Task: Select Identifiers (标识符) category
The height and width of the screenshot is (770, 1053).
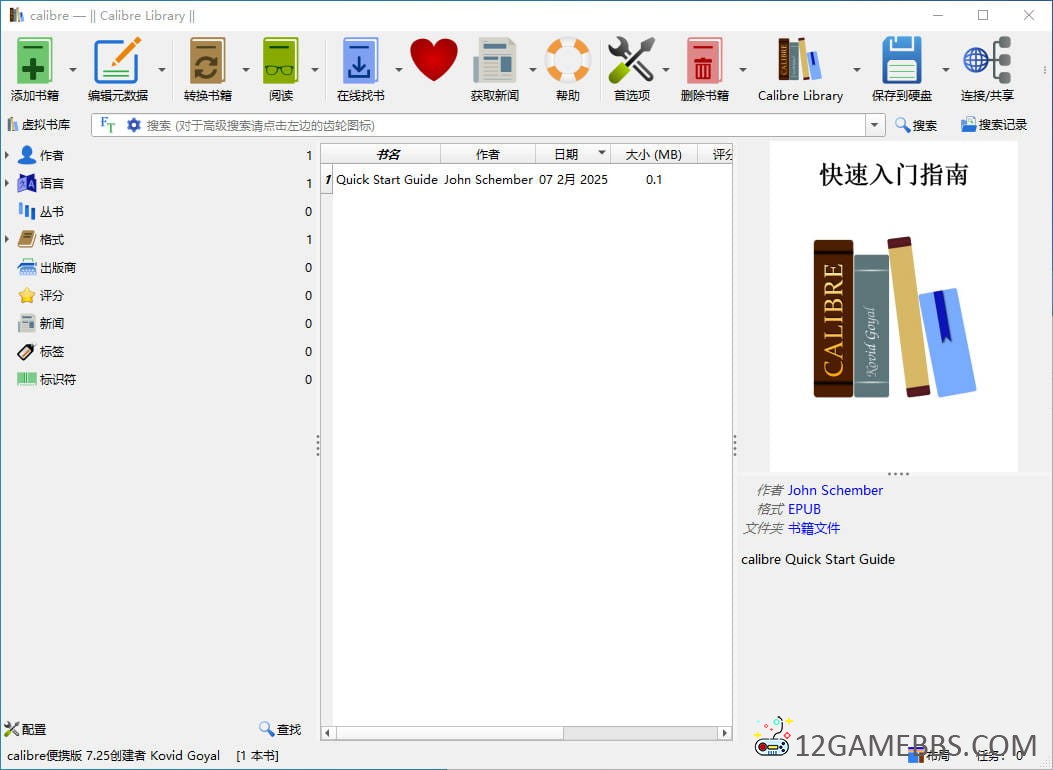Action: pos(57,379)
